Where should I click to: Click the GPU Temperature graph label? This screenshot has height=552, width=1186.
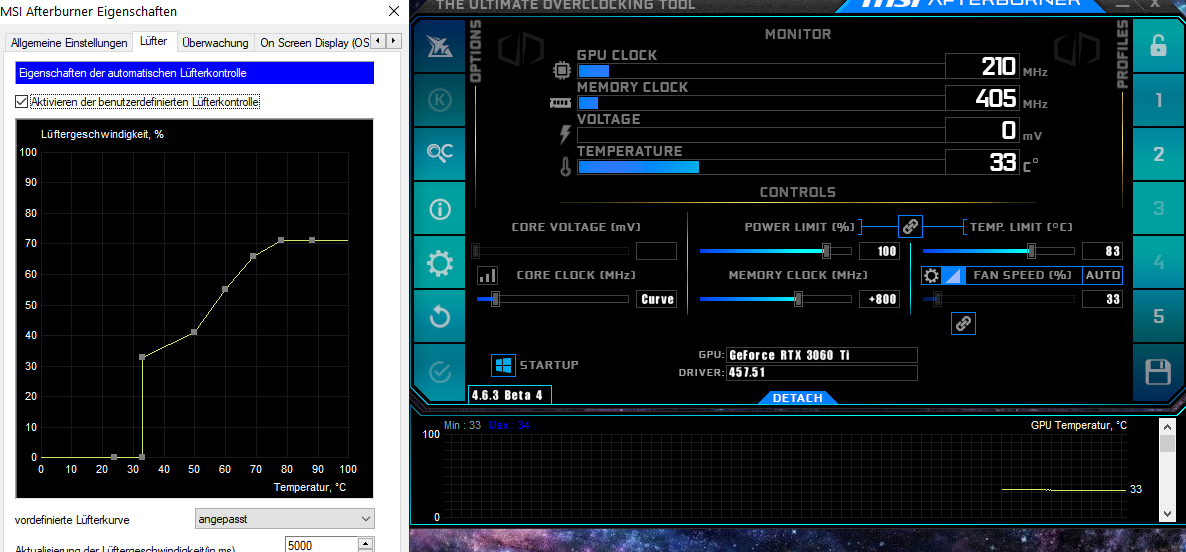[x=1079, y=426]
